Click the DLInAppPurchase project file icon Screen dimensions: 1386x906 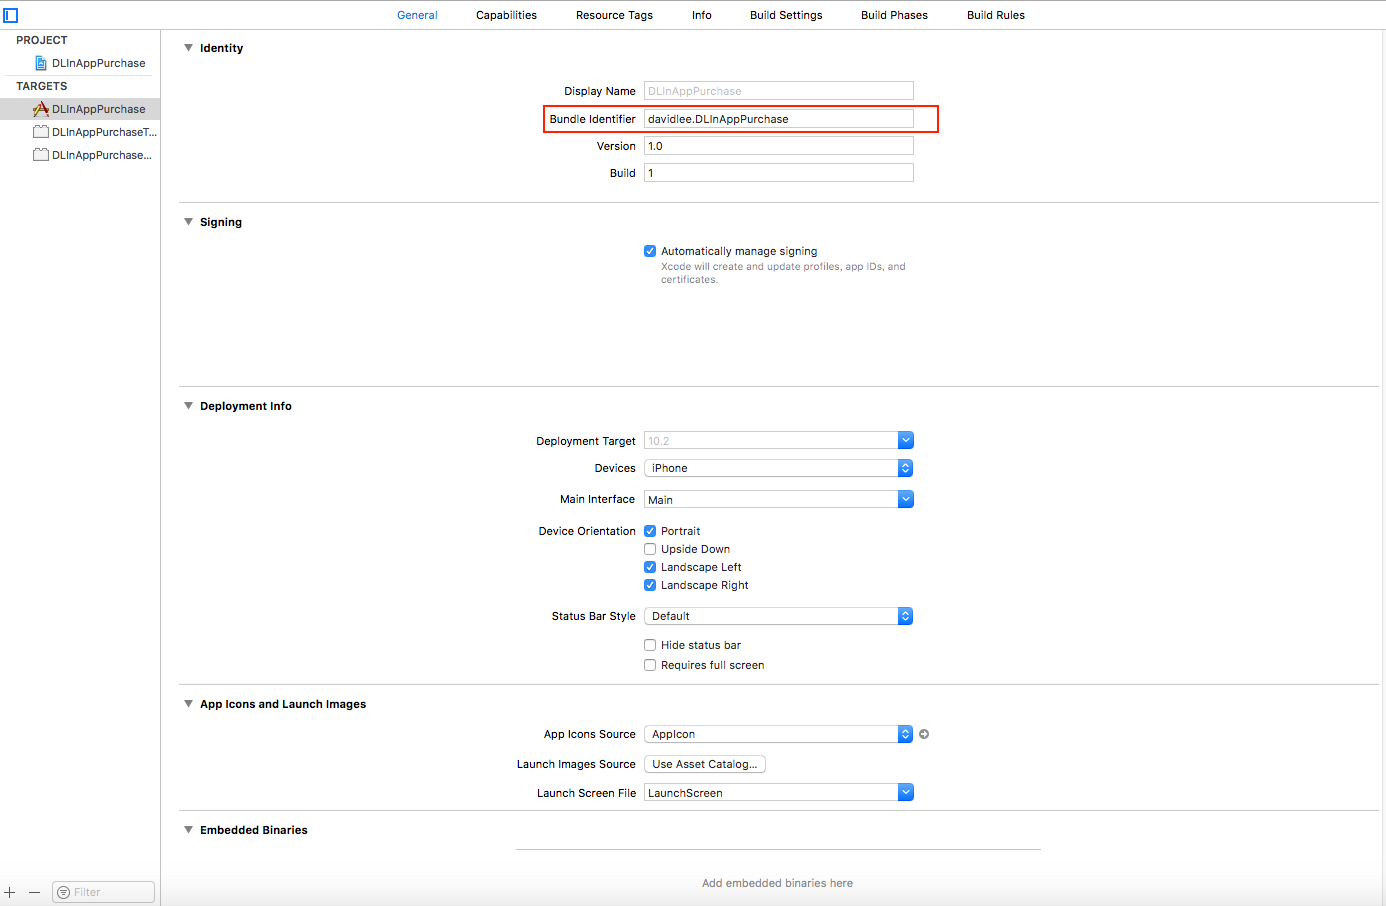[41, 63]
